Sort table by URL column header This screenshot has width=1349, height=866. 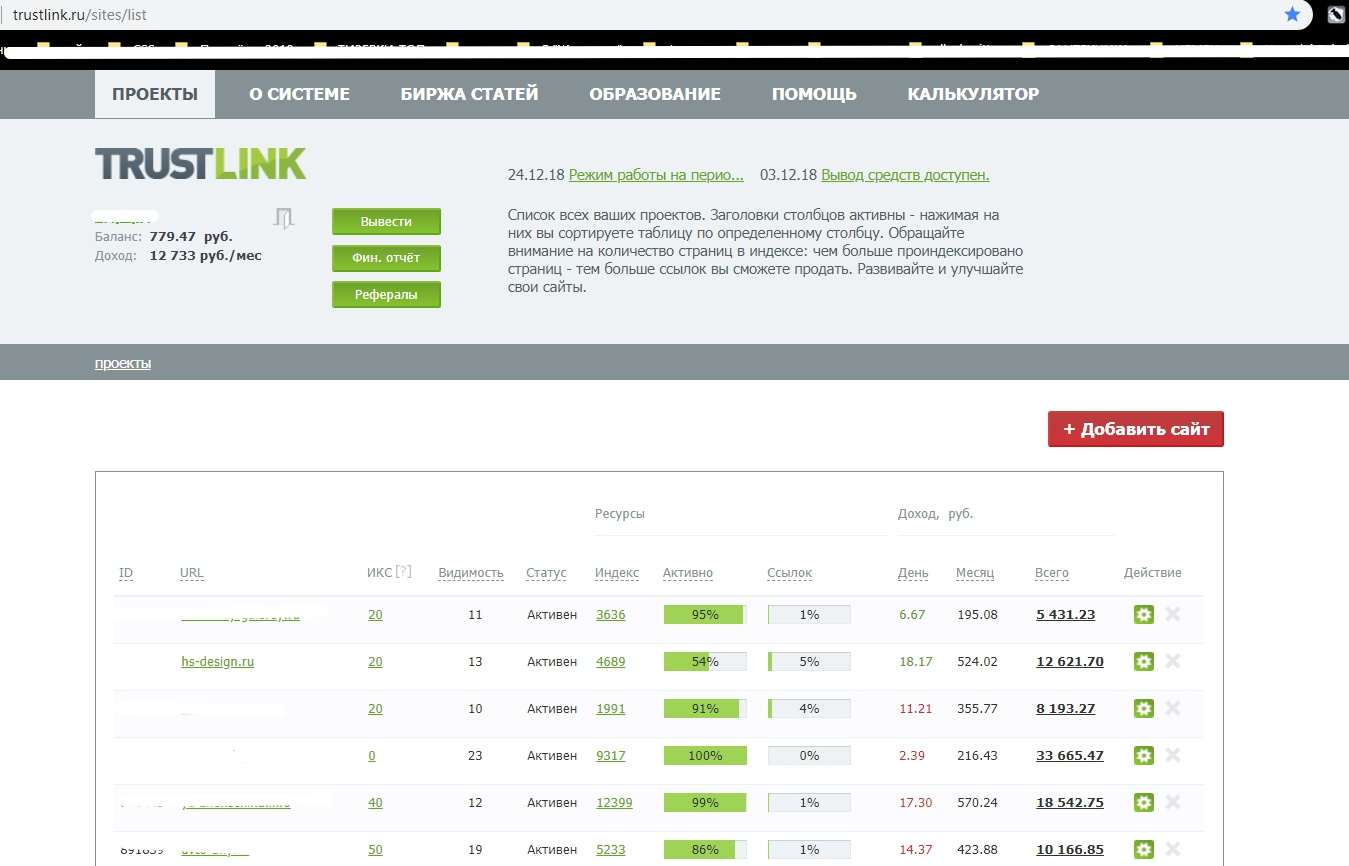click(192, 573)
